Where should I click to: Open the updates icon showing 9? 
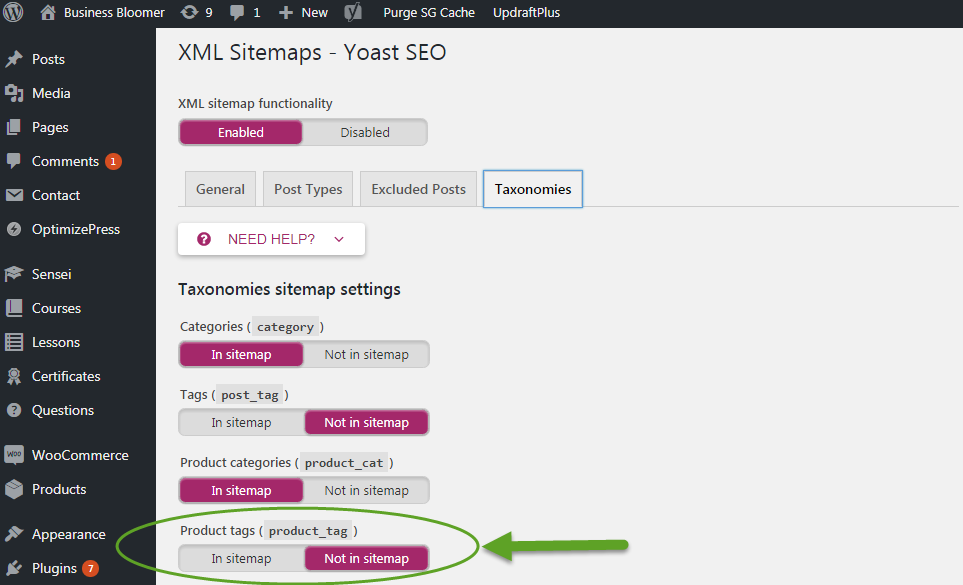(x=189, y=13)
